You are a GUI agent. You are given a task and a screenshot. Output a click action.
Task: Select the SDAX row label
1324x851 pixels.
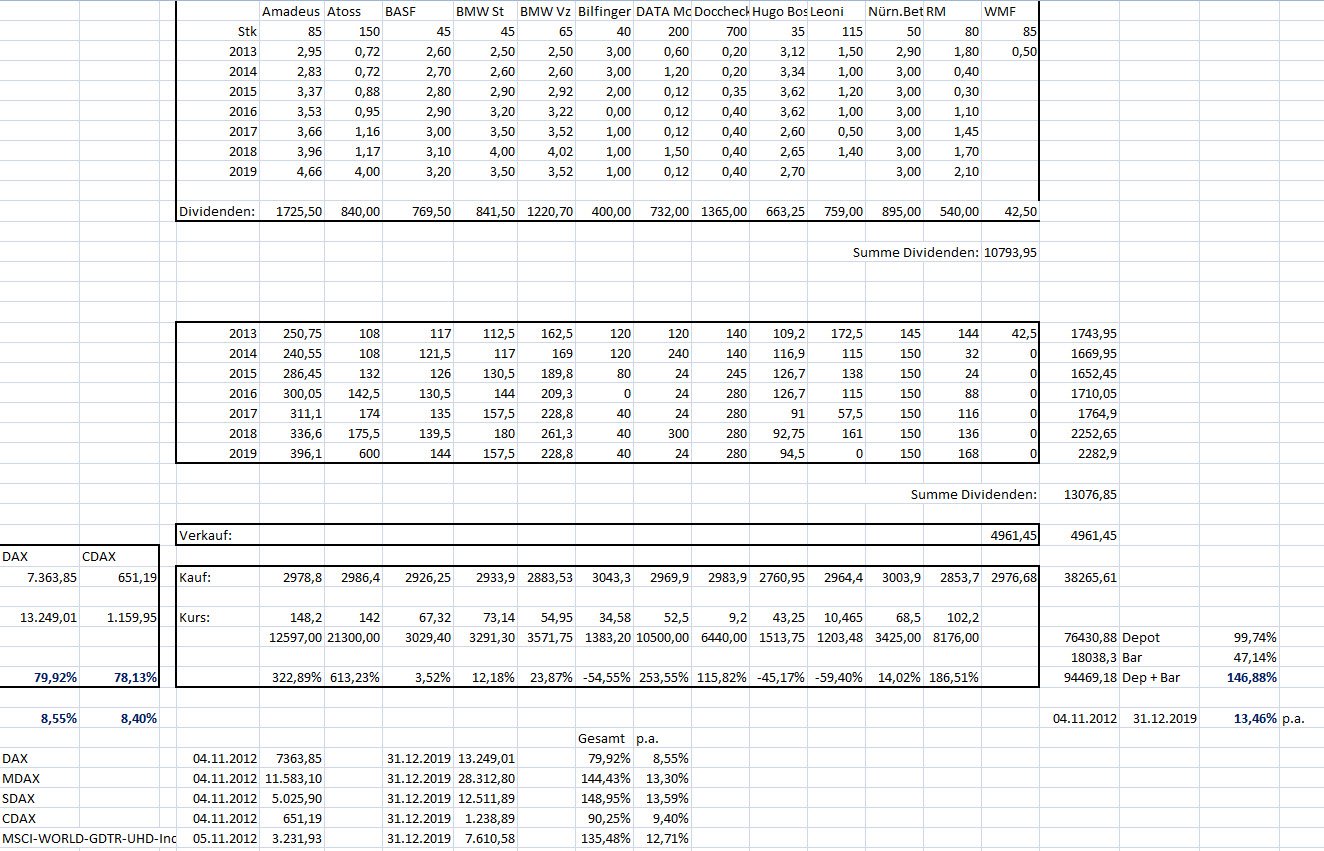[18, 798]
